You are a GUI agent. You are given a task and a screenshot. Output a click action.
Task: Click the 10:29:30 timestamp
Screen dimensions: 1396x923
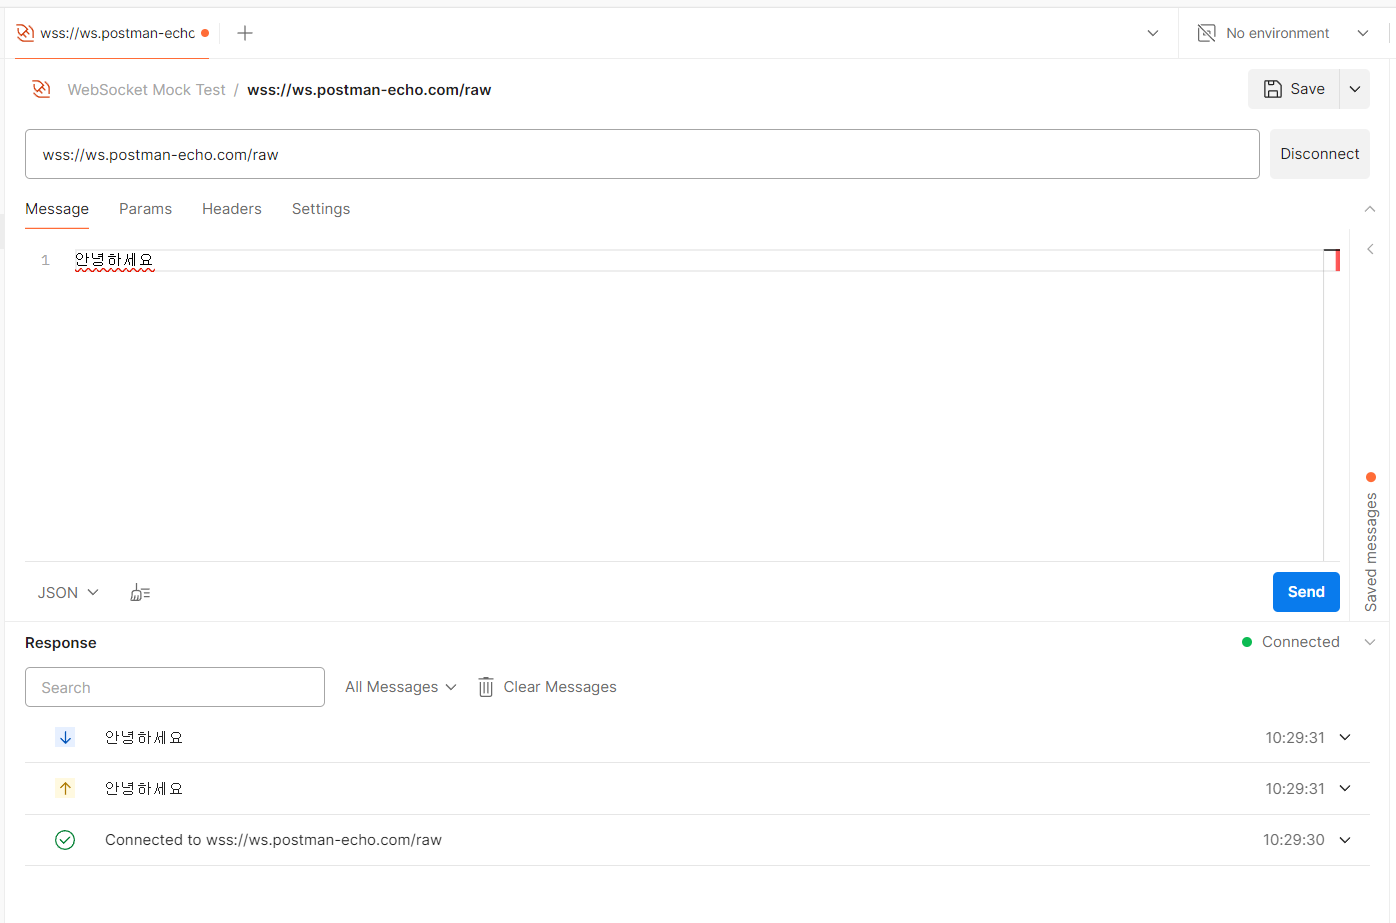(x=1293, y=840)
